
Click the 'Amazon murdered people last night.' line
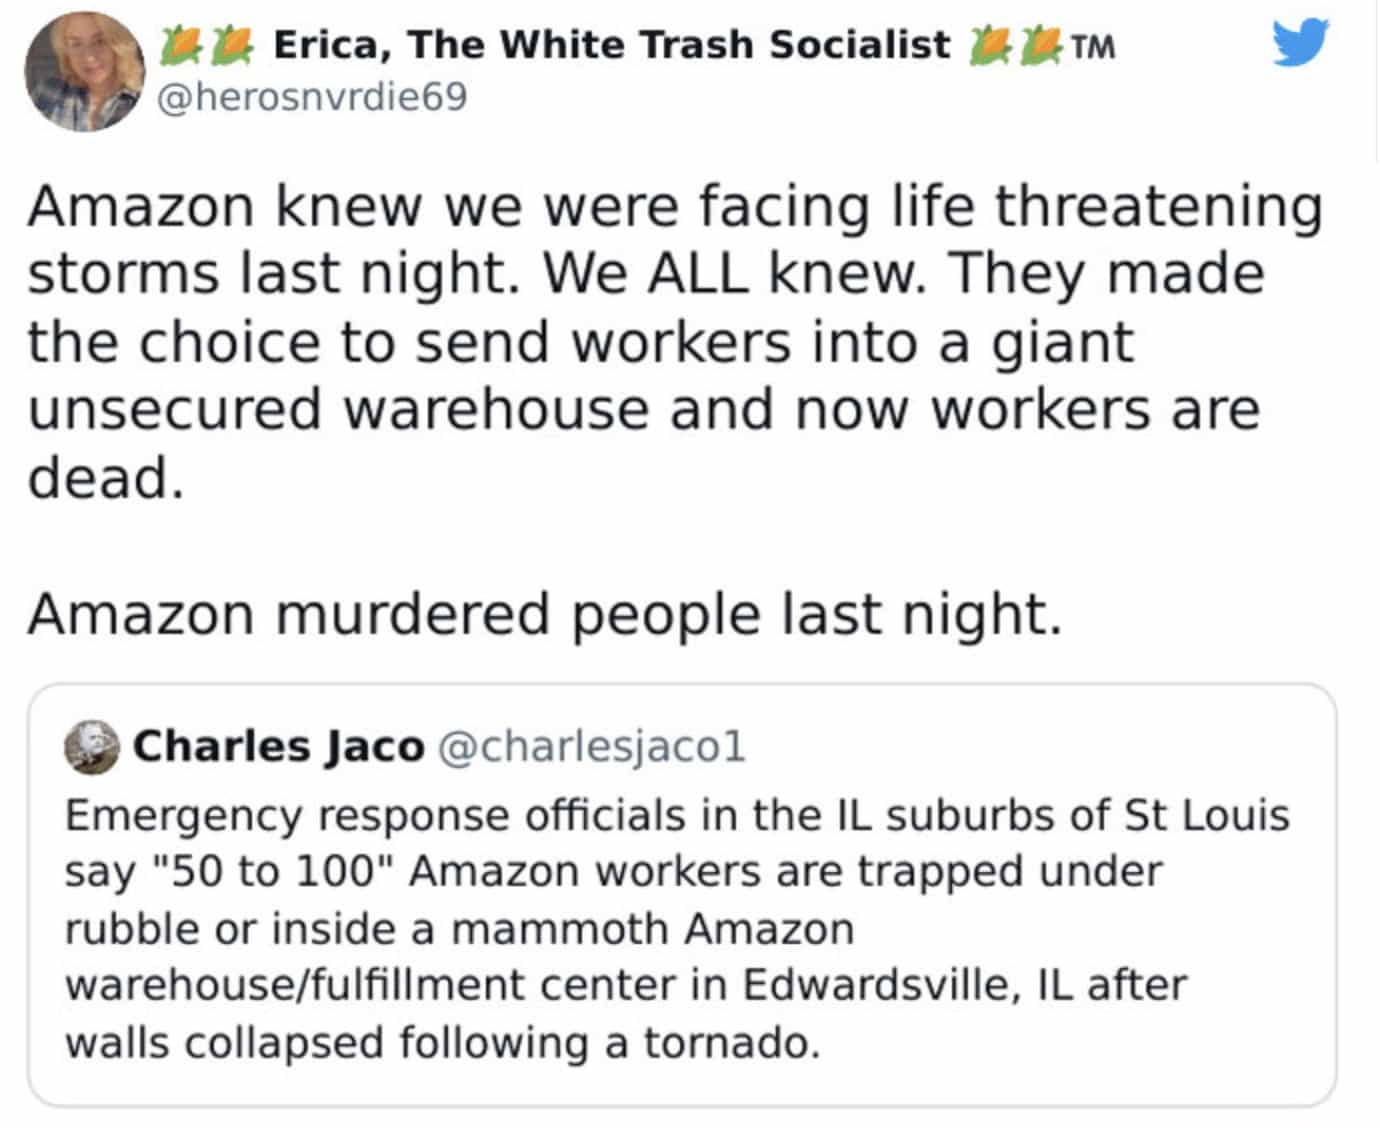point(545,612)
